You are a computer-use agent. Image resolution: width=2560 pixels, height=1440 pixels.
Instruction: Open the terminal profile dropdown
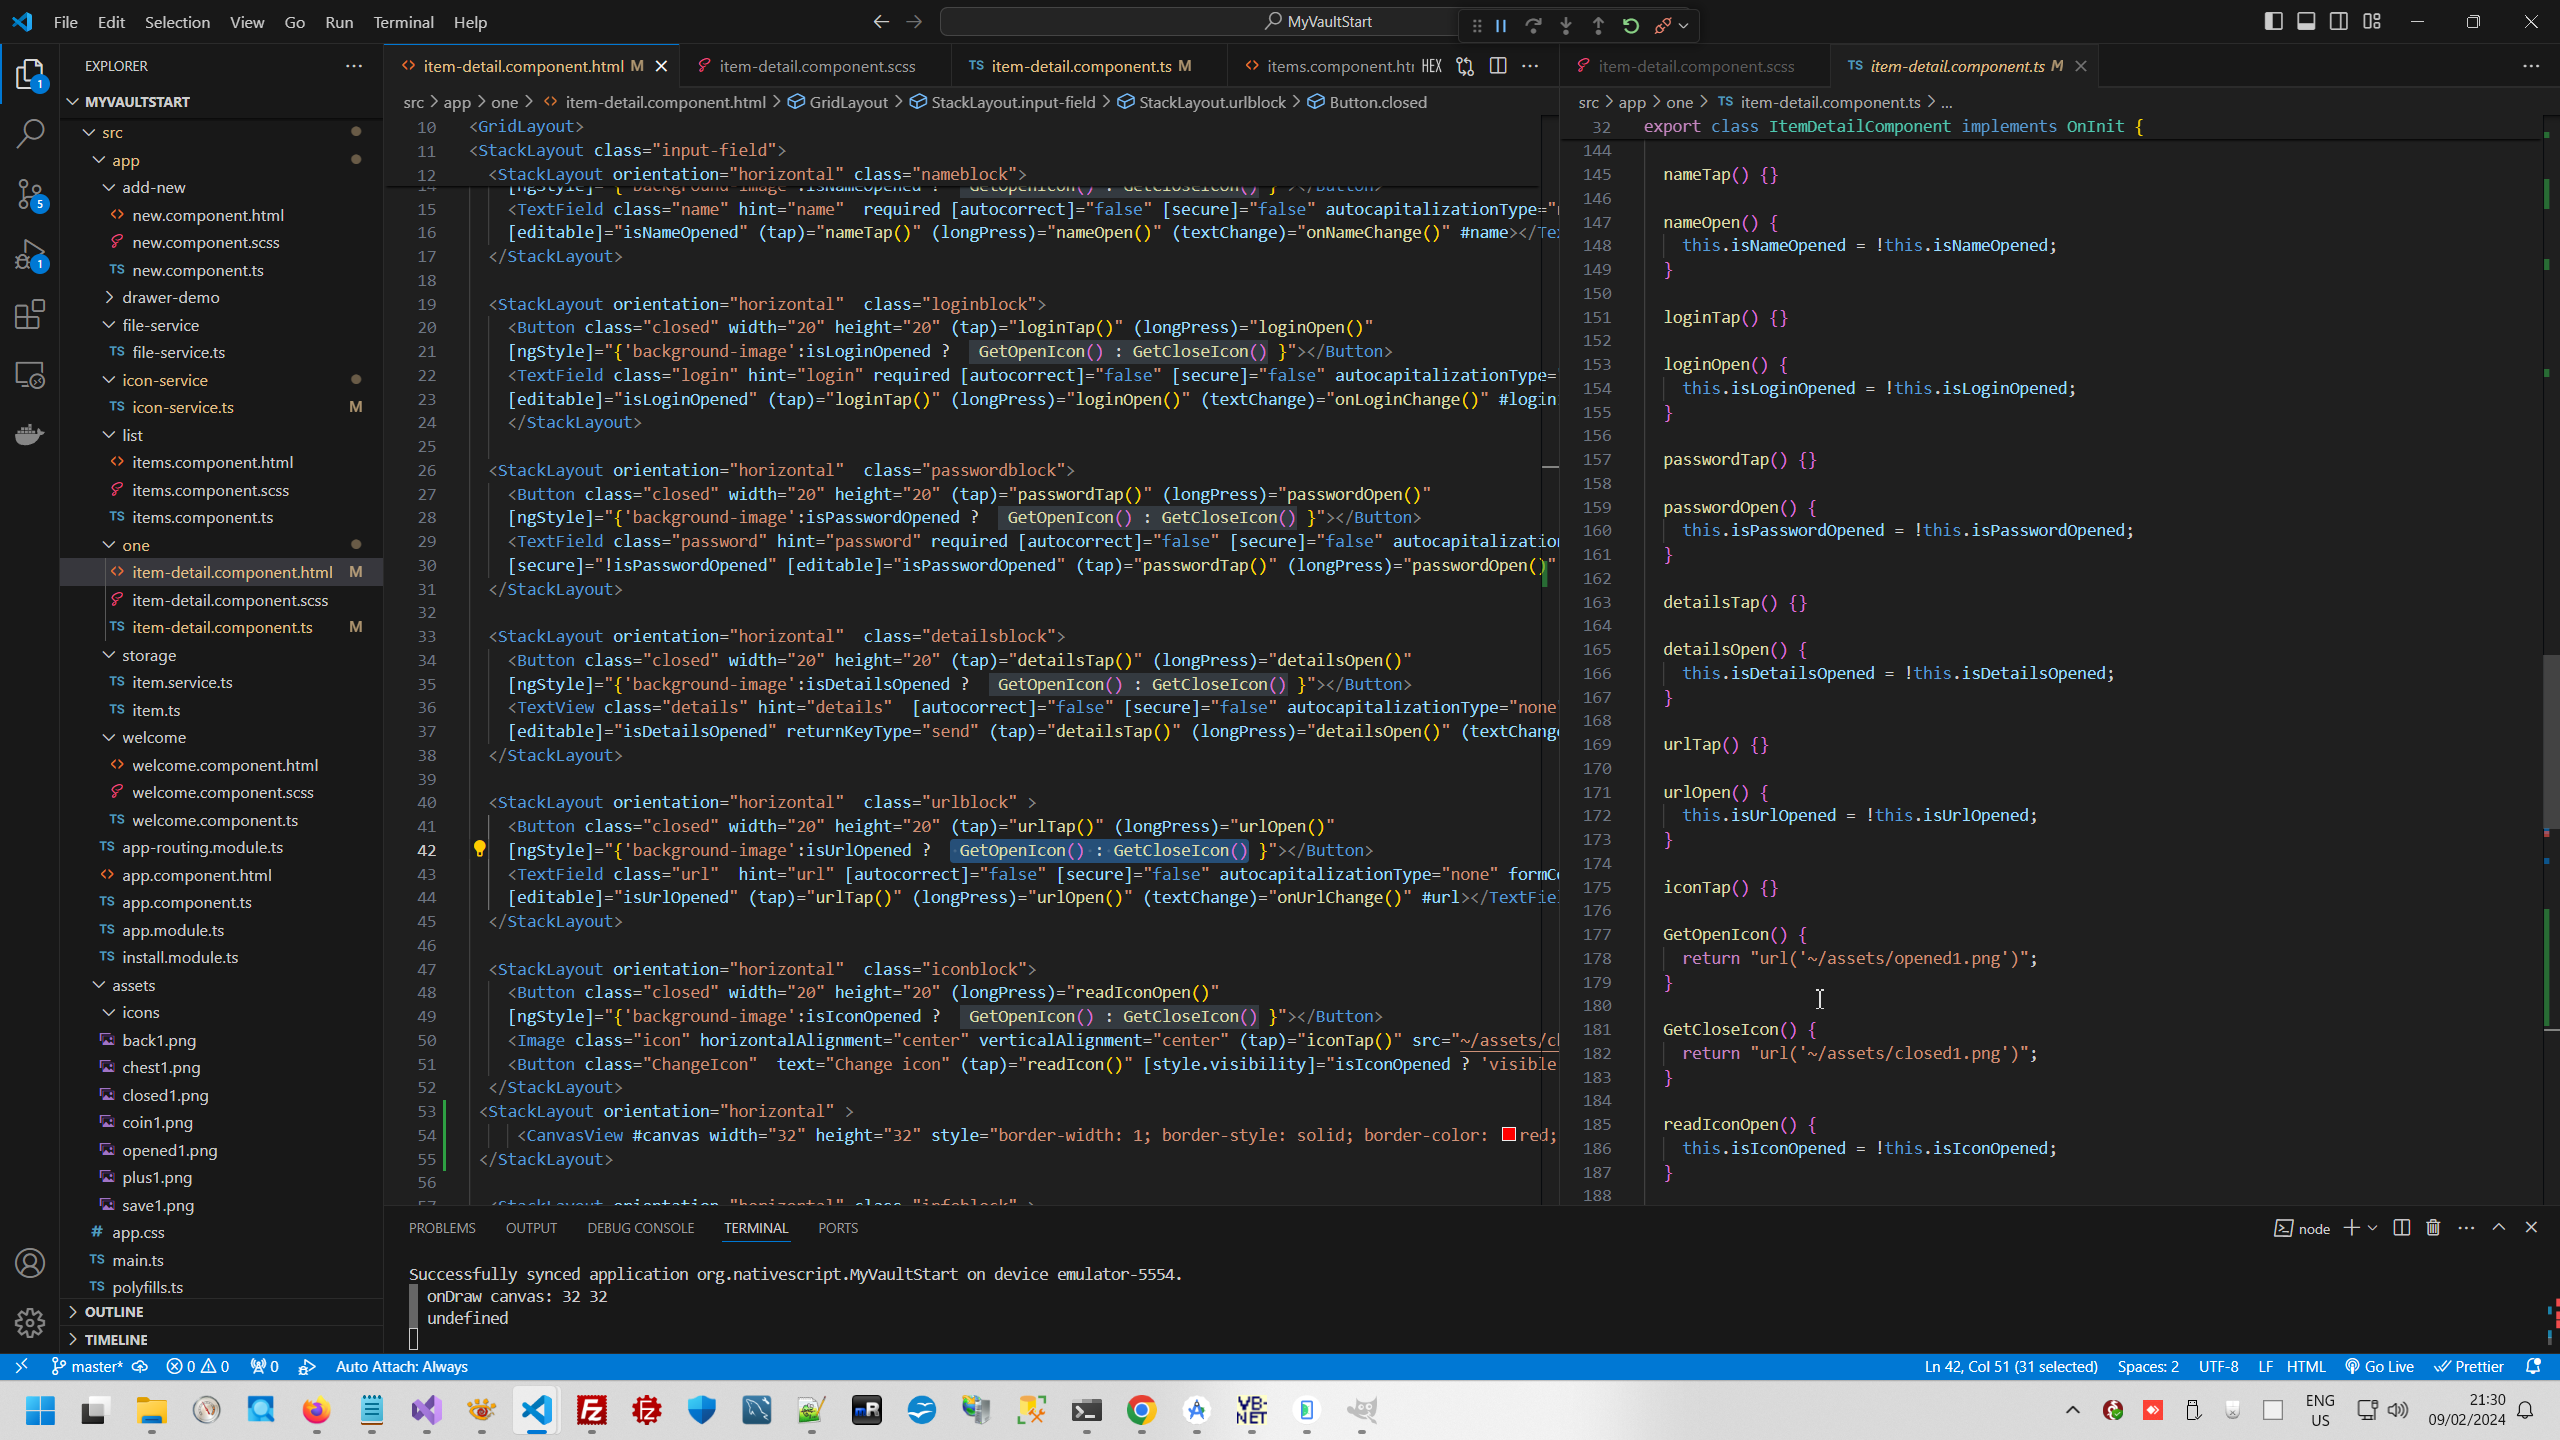[2370, 1228]
